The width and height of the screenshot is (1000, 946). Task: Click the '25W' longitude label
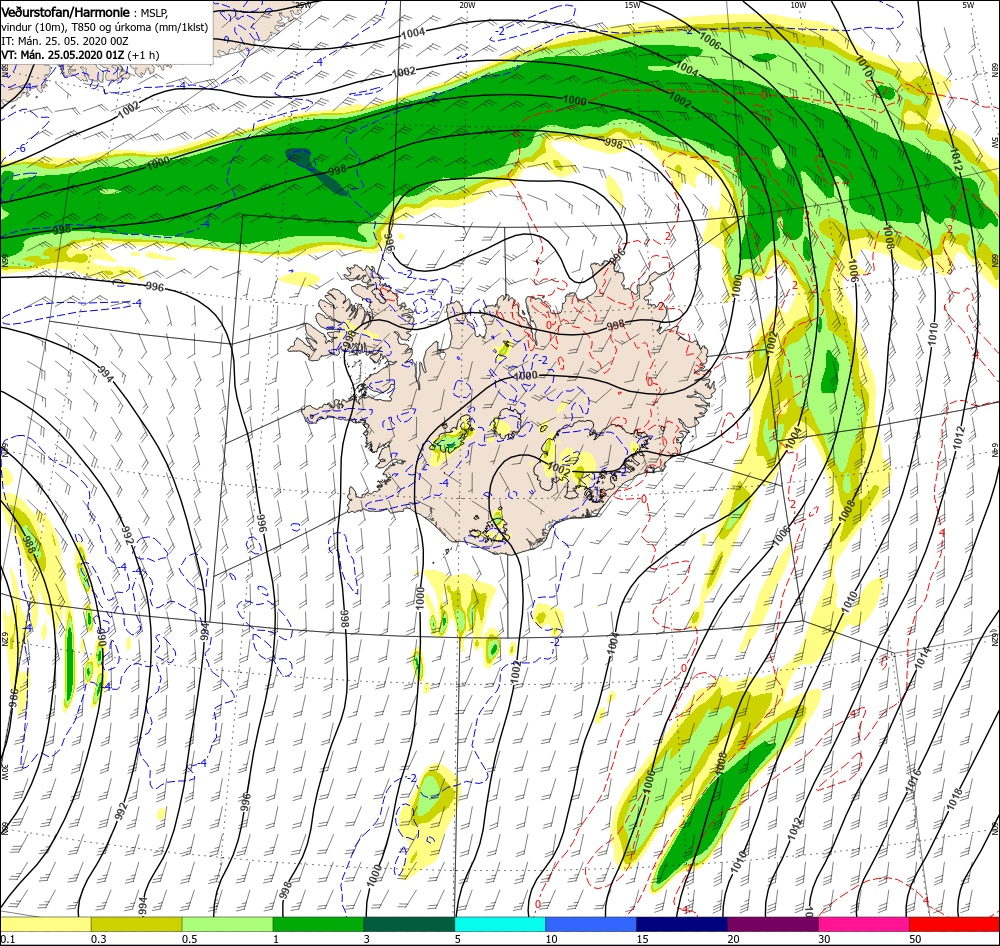(303, 4)
